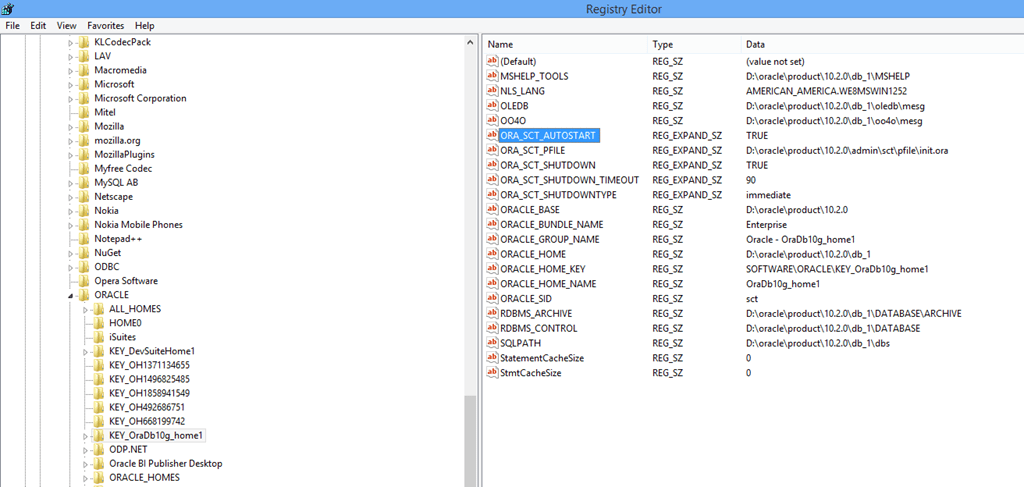This screenshot has height=487, width=1024.
Task: Select the KEY_OH1496825485 key
Action: (x=150, y=379)
